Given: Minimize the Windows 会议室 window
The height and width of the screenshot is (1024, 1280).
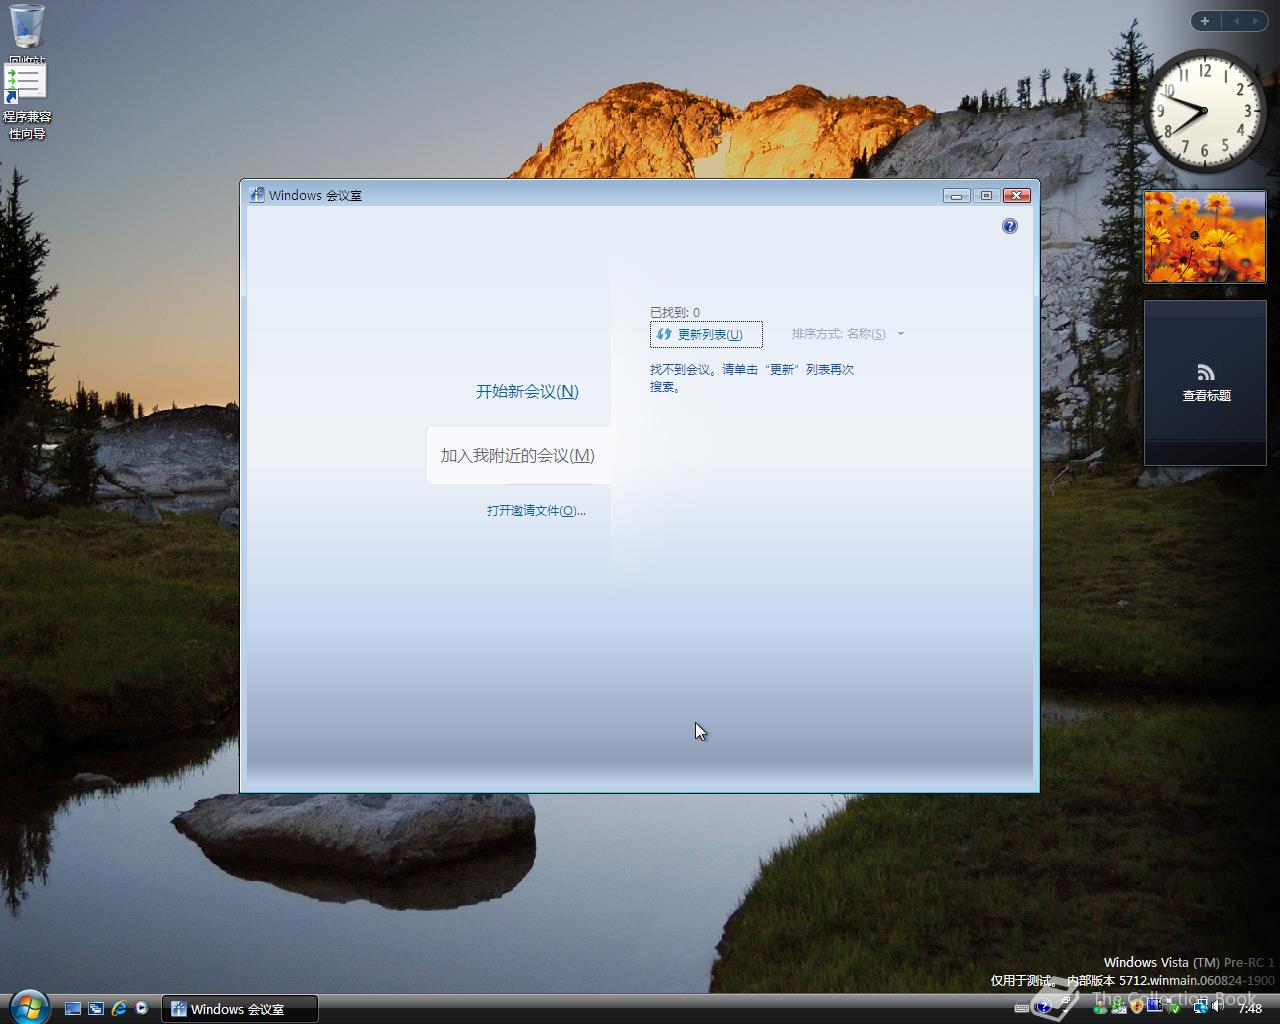Looking at the screenshot, I should pyautogui.click(x=956, y=195).
